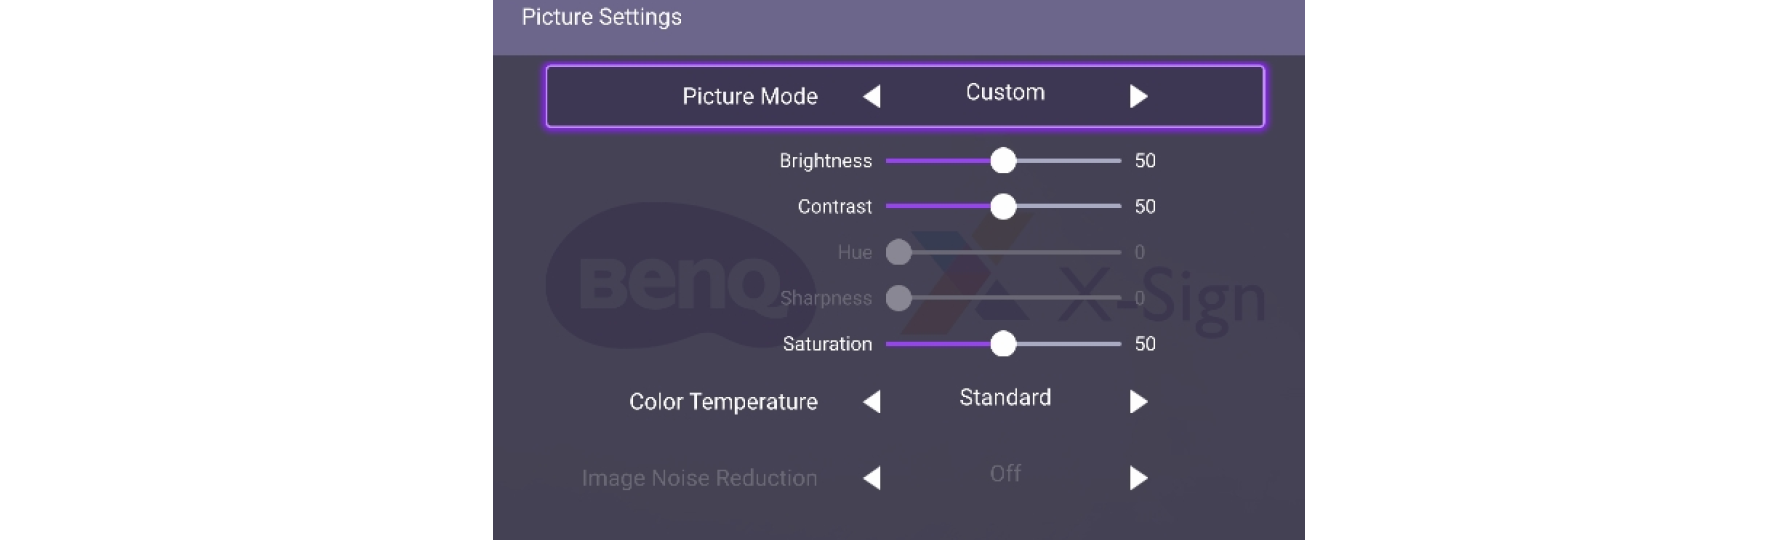Image resolution: width=1771 pixels, height=540 pixels.
Task: Click the Saturation slider handle
Action: (x=1003, y=344)
